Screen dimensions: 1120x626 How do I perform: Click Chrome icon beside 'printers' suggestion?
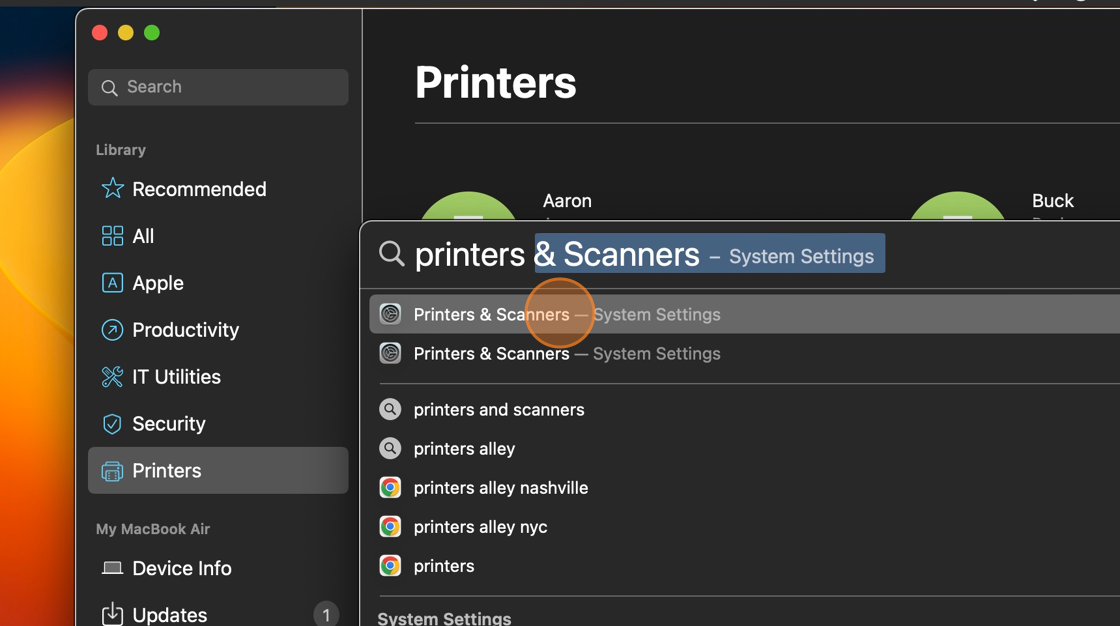[390, 566]
